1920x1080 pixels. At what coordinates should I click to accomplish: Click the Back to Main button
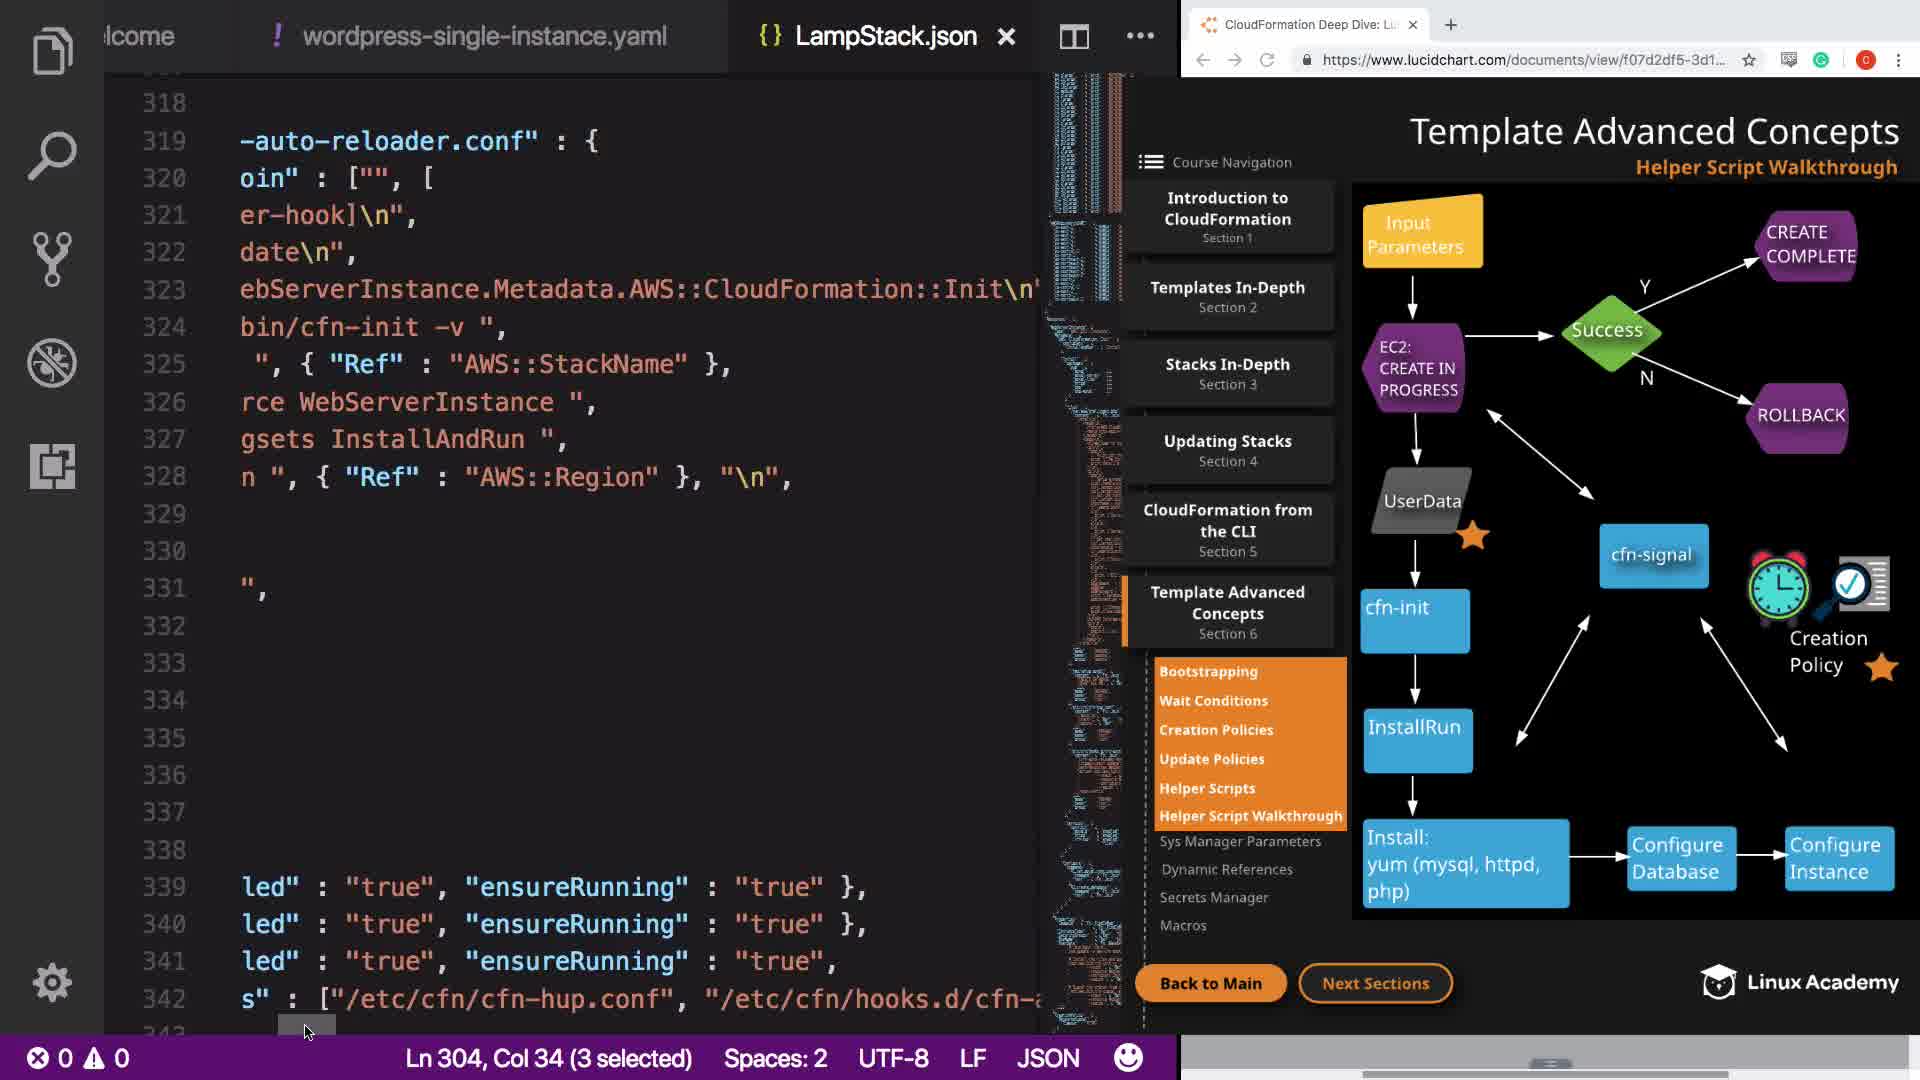coord(1210,983)
